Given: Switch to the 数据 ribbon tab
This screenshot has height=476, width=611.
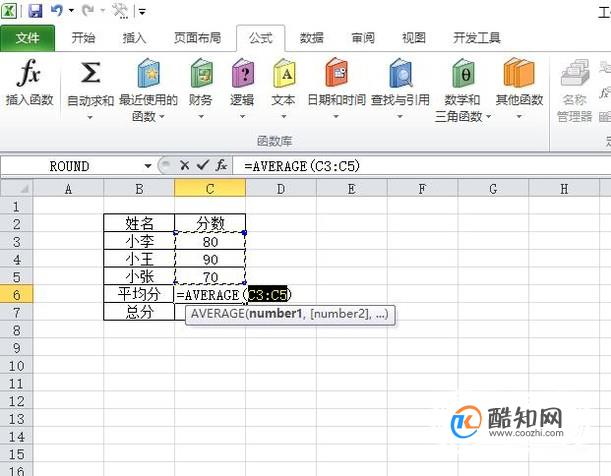Looking at the screenshot, I should (311, 38).
